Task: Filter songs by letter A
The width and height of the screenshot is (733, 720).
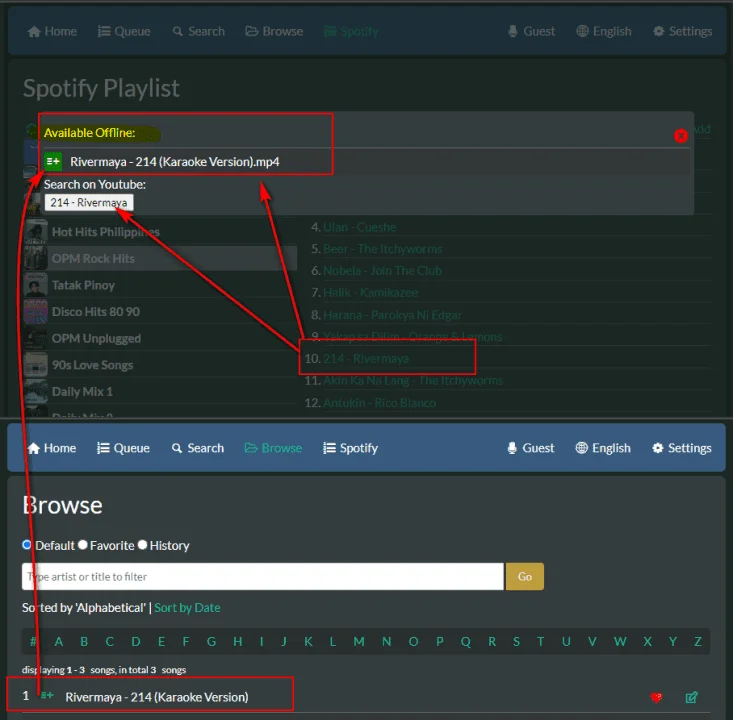Action: [x=58, y=641]
